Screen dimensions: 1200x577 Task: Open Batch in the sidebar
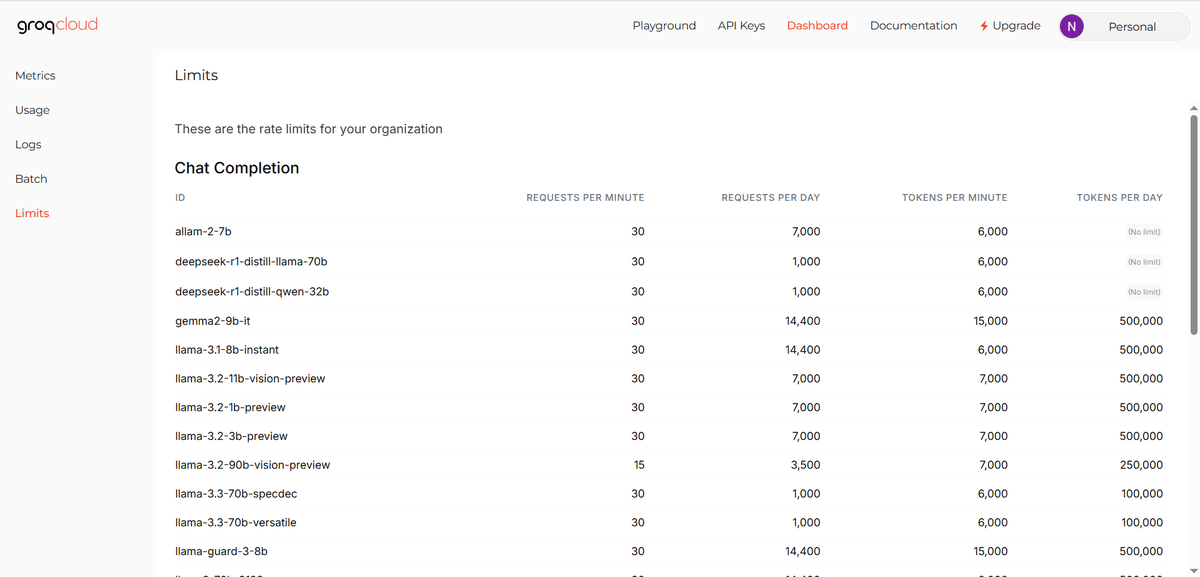pos(31,179)
